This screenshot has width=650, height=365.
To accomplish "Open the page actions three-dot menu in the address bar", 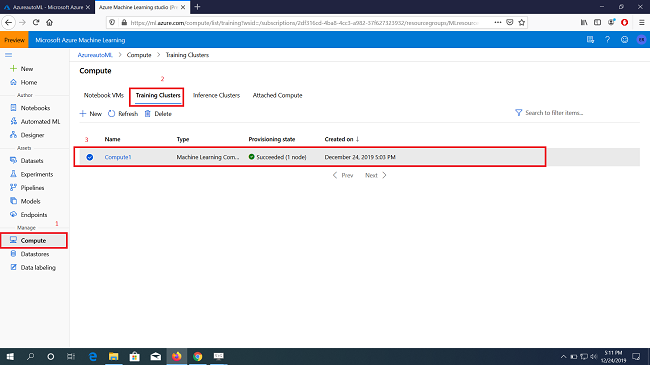I will pos(497,22).
